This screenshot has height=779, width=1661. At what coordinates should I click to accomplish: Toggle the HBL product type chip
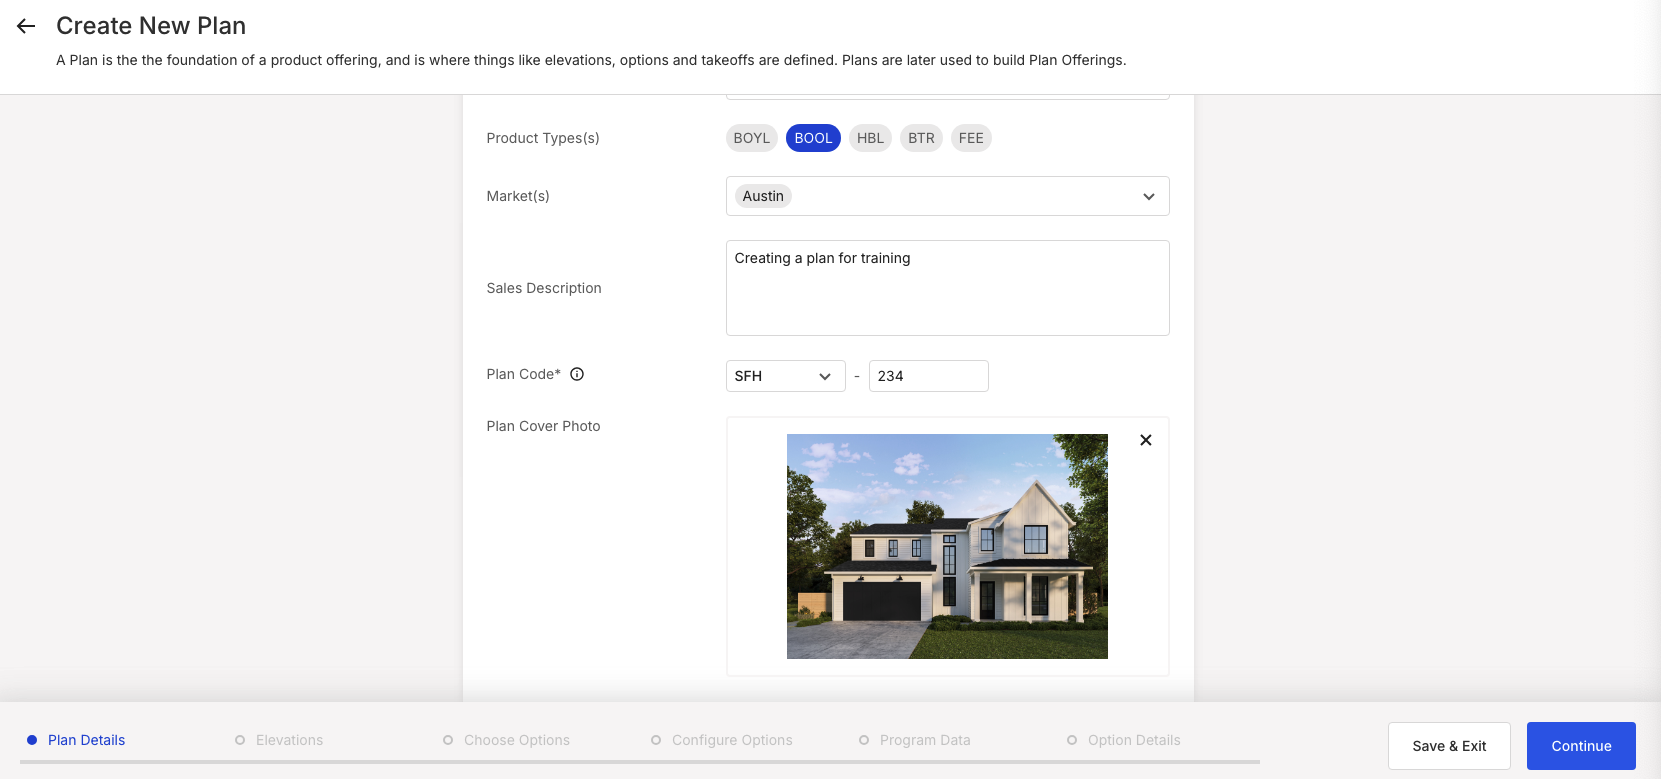coord(870,138)
